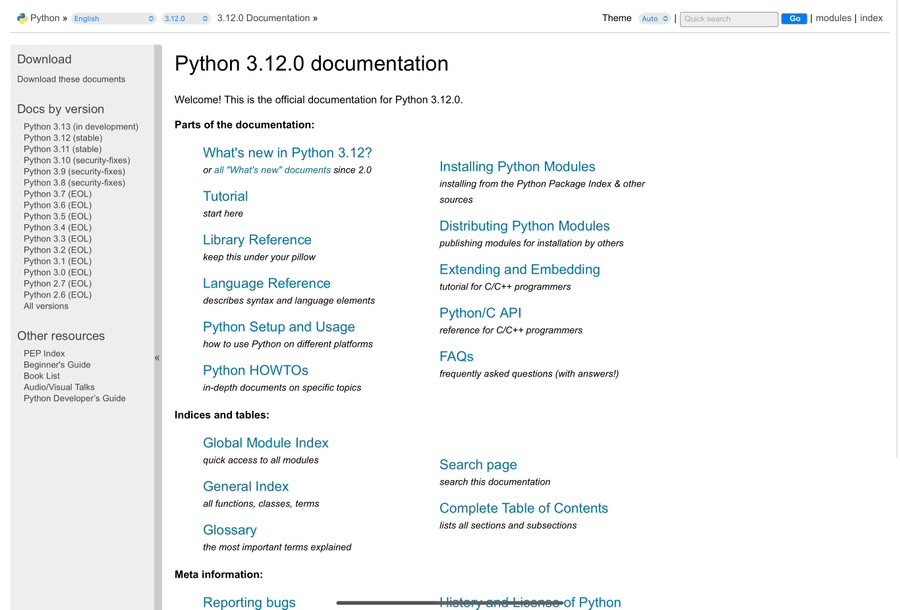The height and width of the screenshot is (610, 900).
Task: Open Python 3.11 (stable) docs
Action: [x=63, y=149]
